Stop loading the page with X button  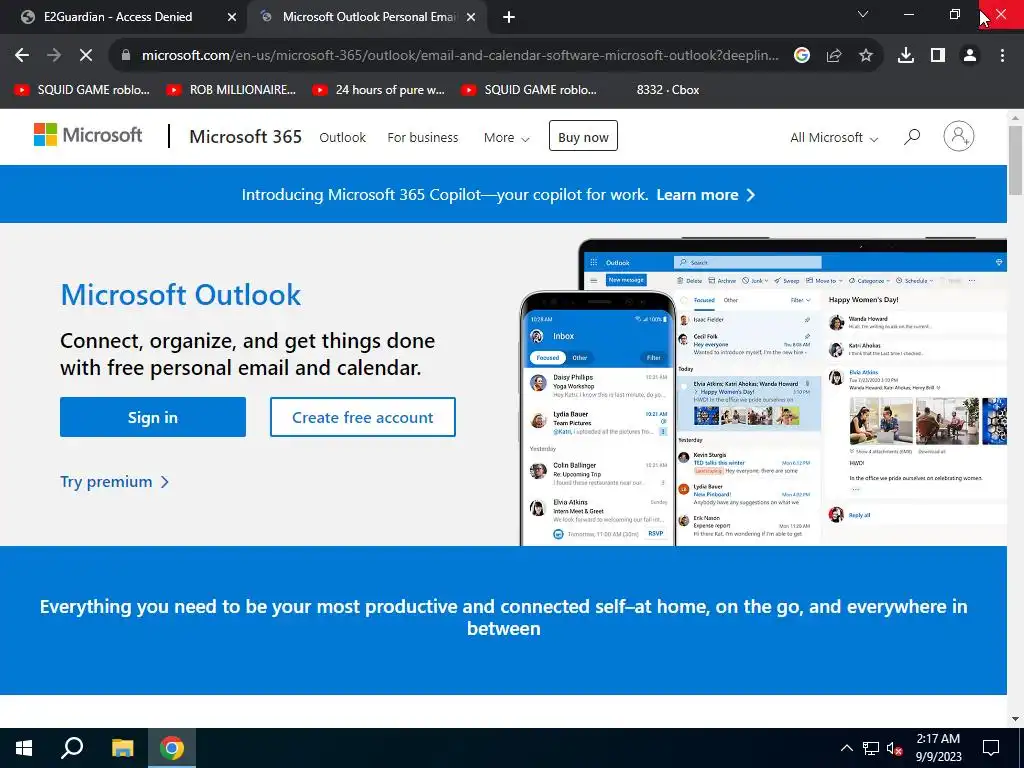pos(86,56)
